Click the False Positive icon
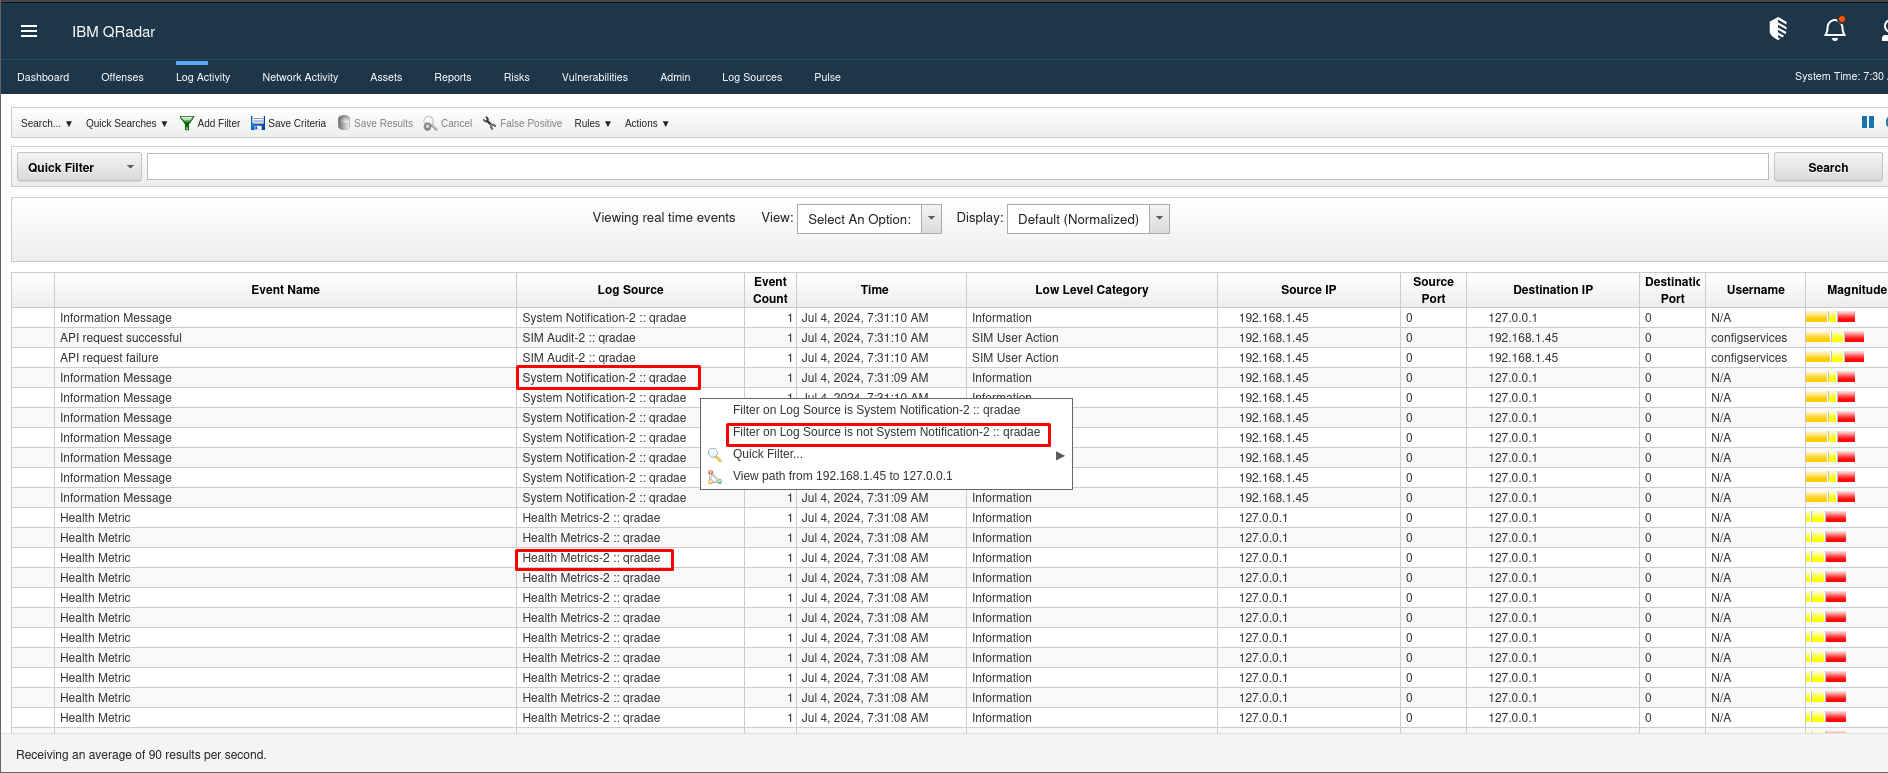 (x=489, y=123)
